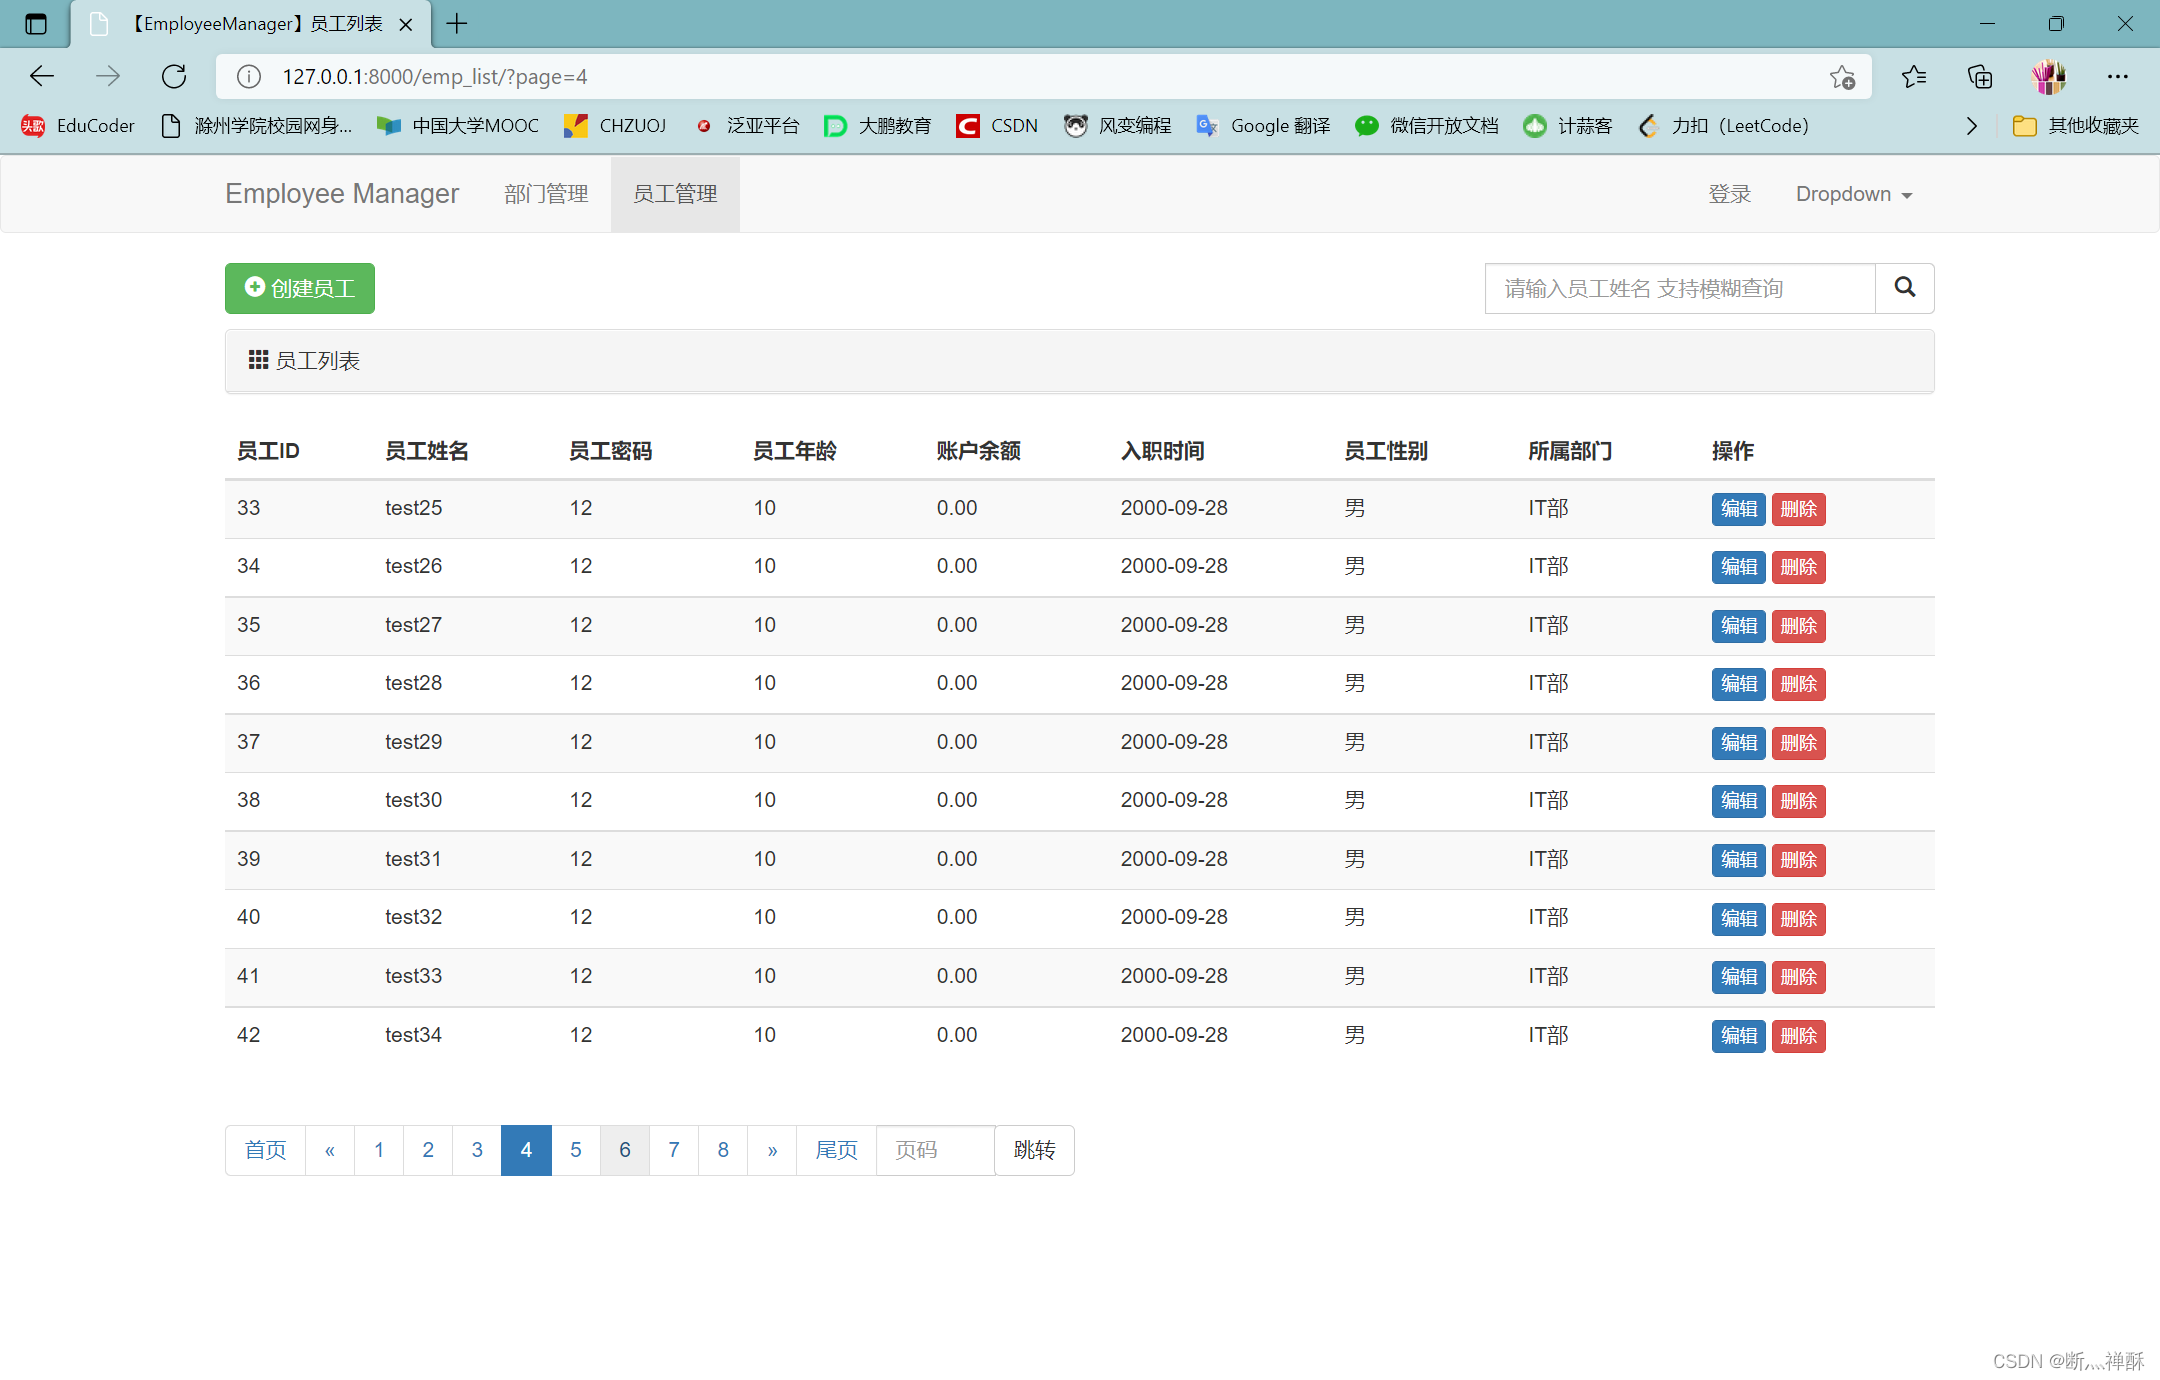Click 编辑 for employee test28

coord(1738,684)
